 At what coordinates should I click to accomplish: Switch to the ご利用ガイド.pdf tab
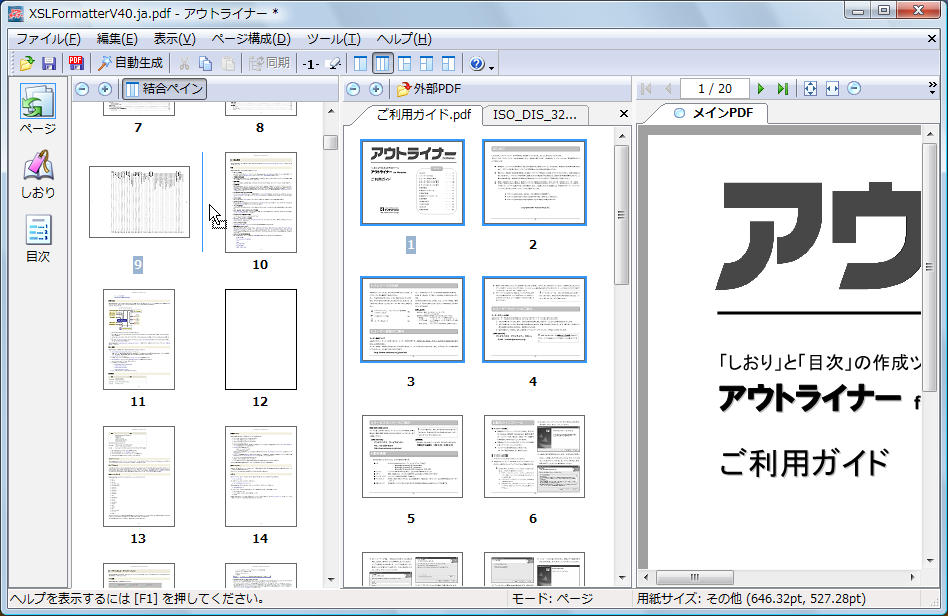point(421,114)
